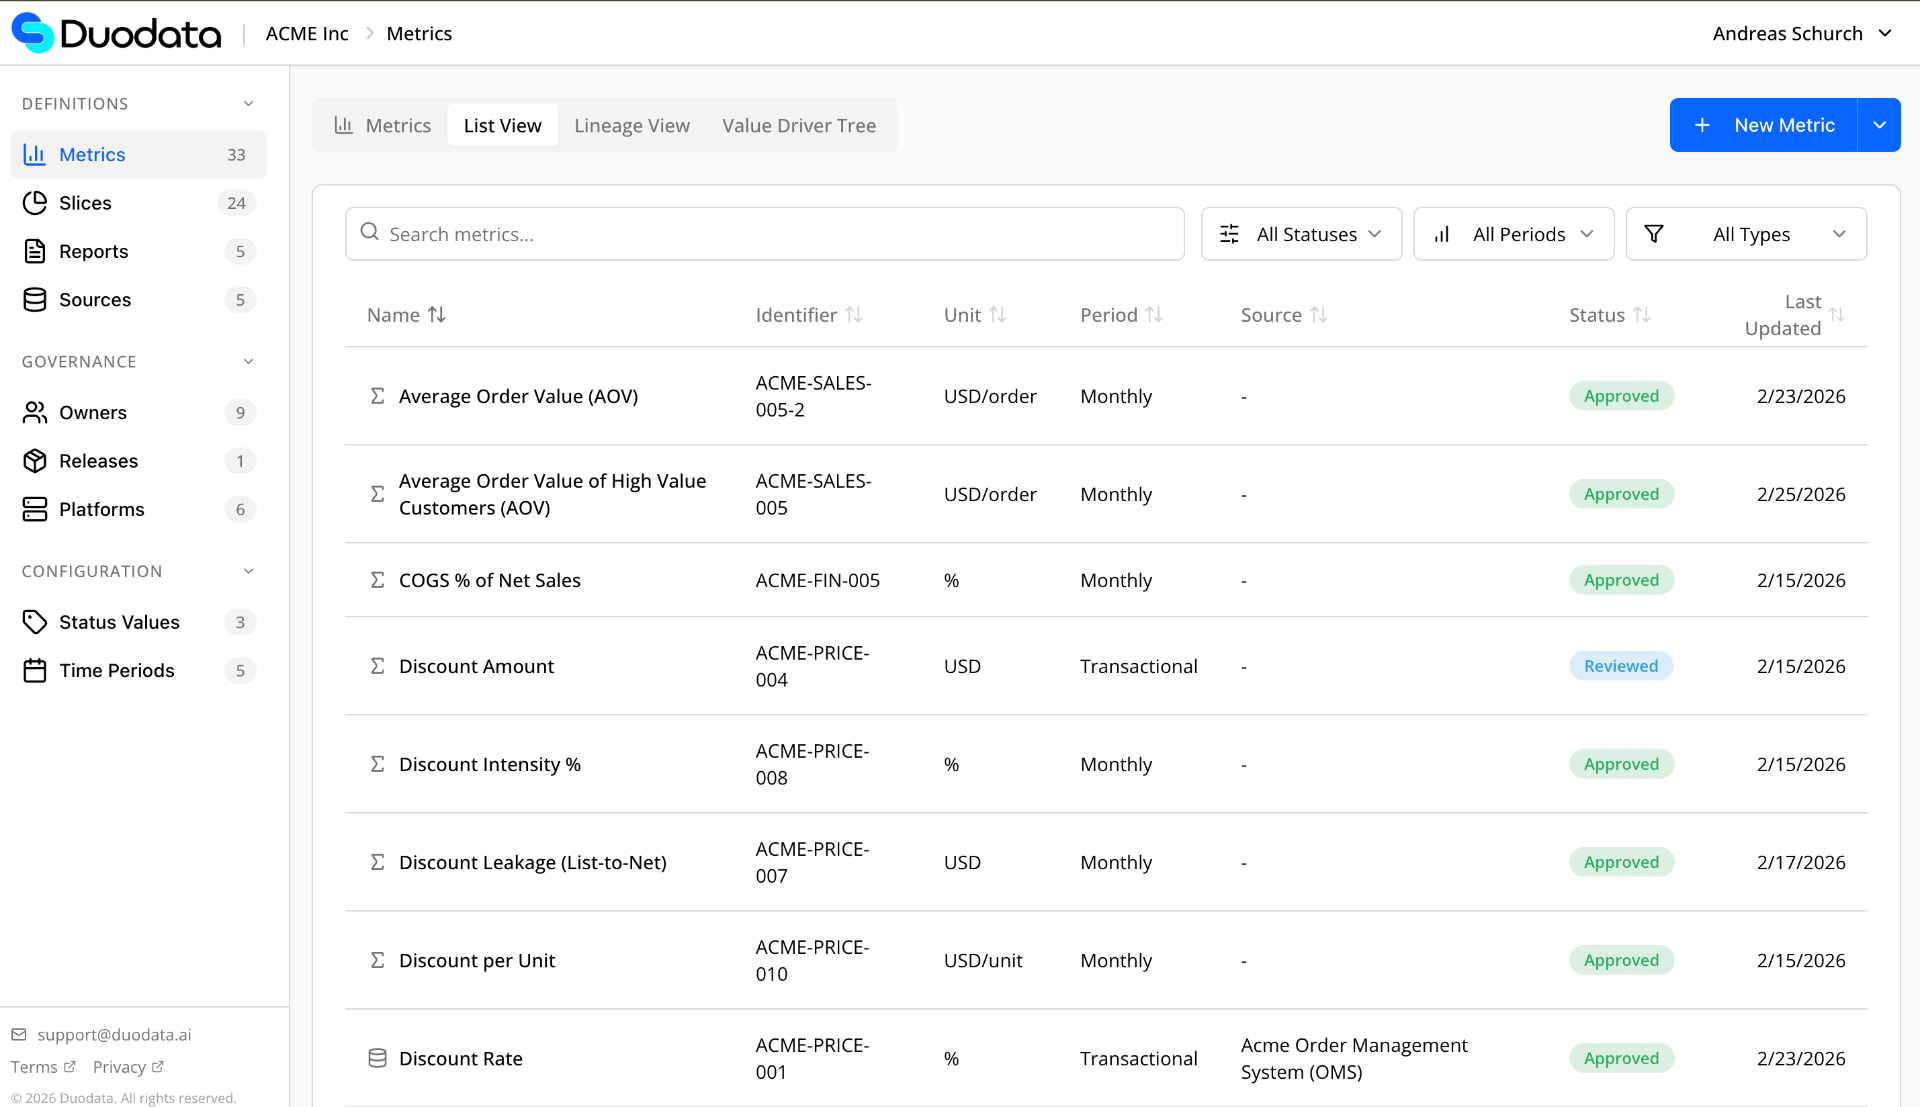
Task: Click the sigma icon next to Discount Amount
Action: pyautogui.click(x=378, y=665)
